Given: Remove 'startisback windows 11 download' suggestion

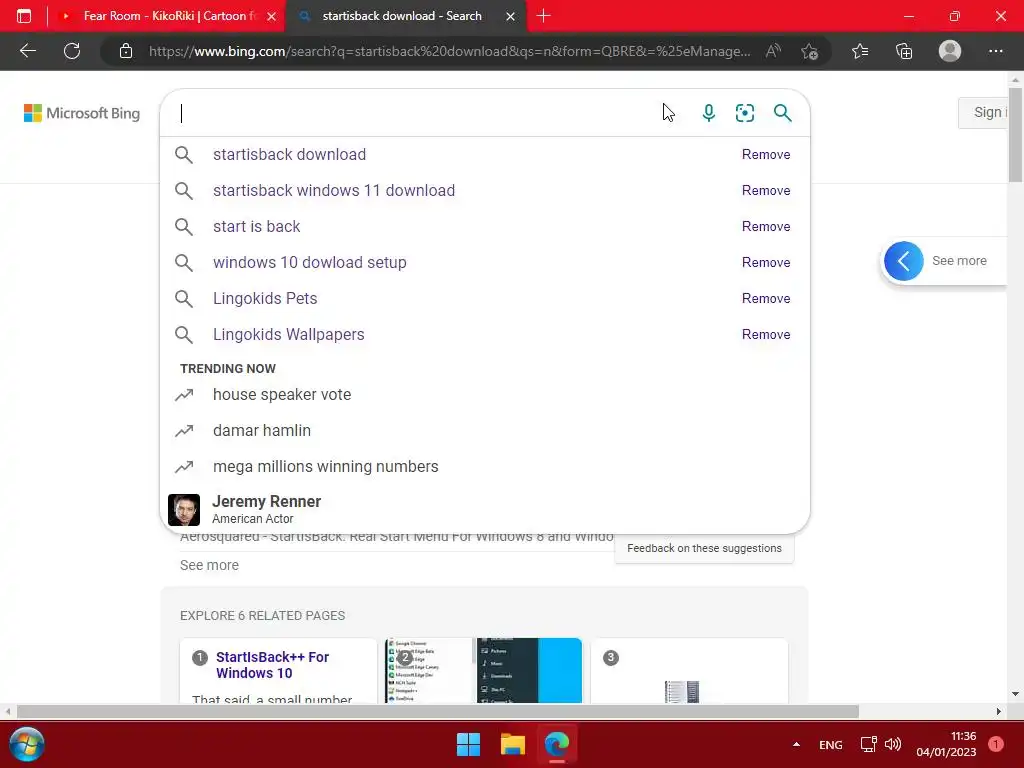Looking at the screenshot, I should [766, 191].
